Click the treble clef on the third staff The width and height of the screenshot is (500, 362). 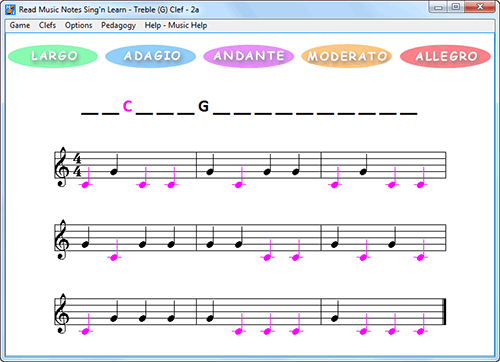click(x=62, y=314)
